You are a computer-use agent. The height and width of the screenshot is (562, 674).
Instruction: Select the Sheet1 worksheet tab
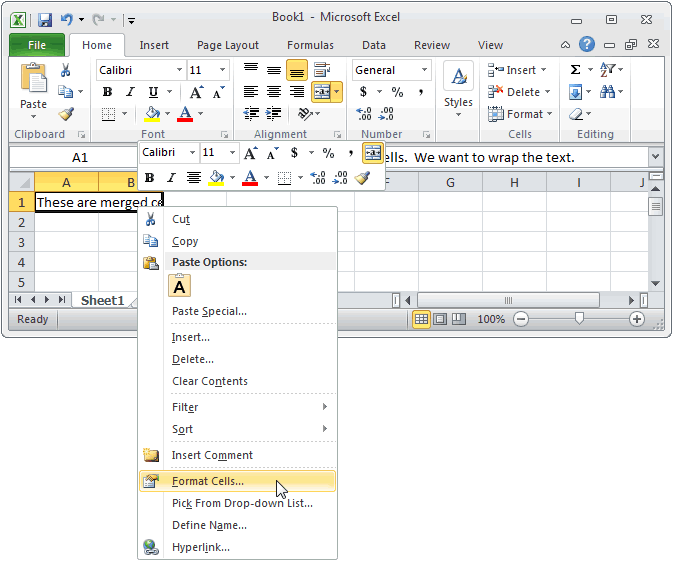102,300
